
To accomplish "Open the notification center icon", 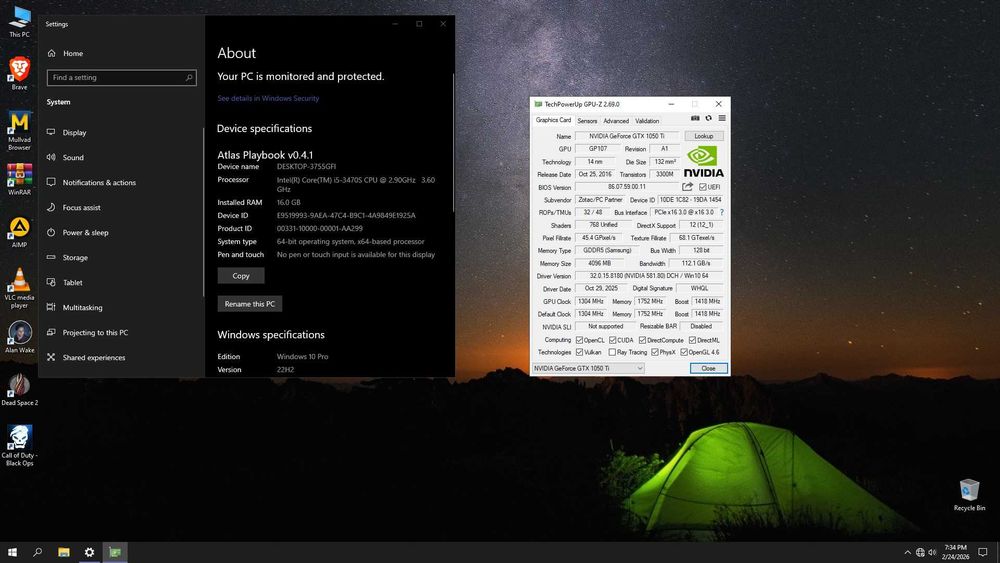I will click(x=983, y=552).
